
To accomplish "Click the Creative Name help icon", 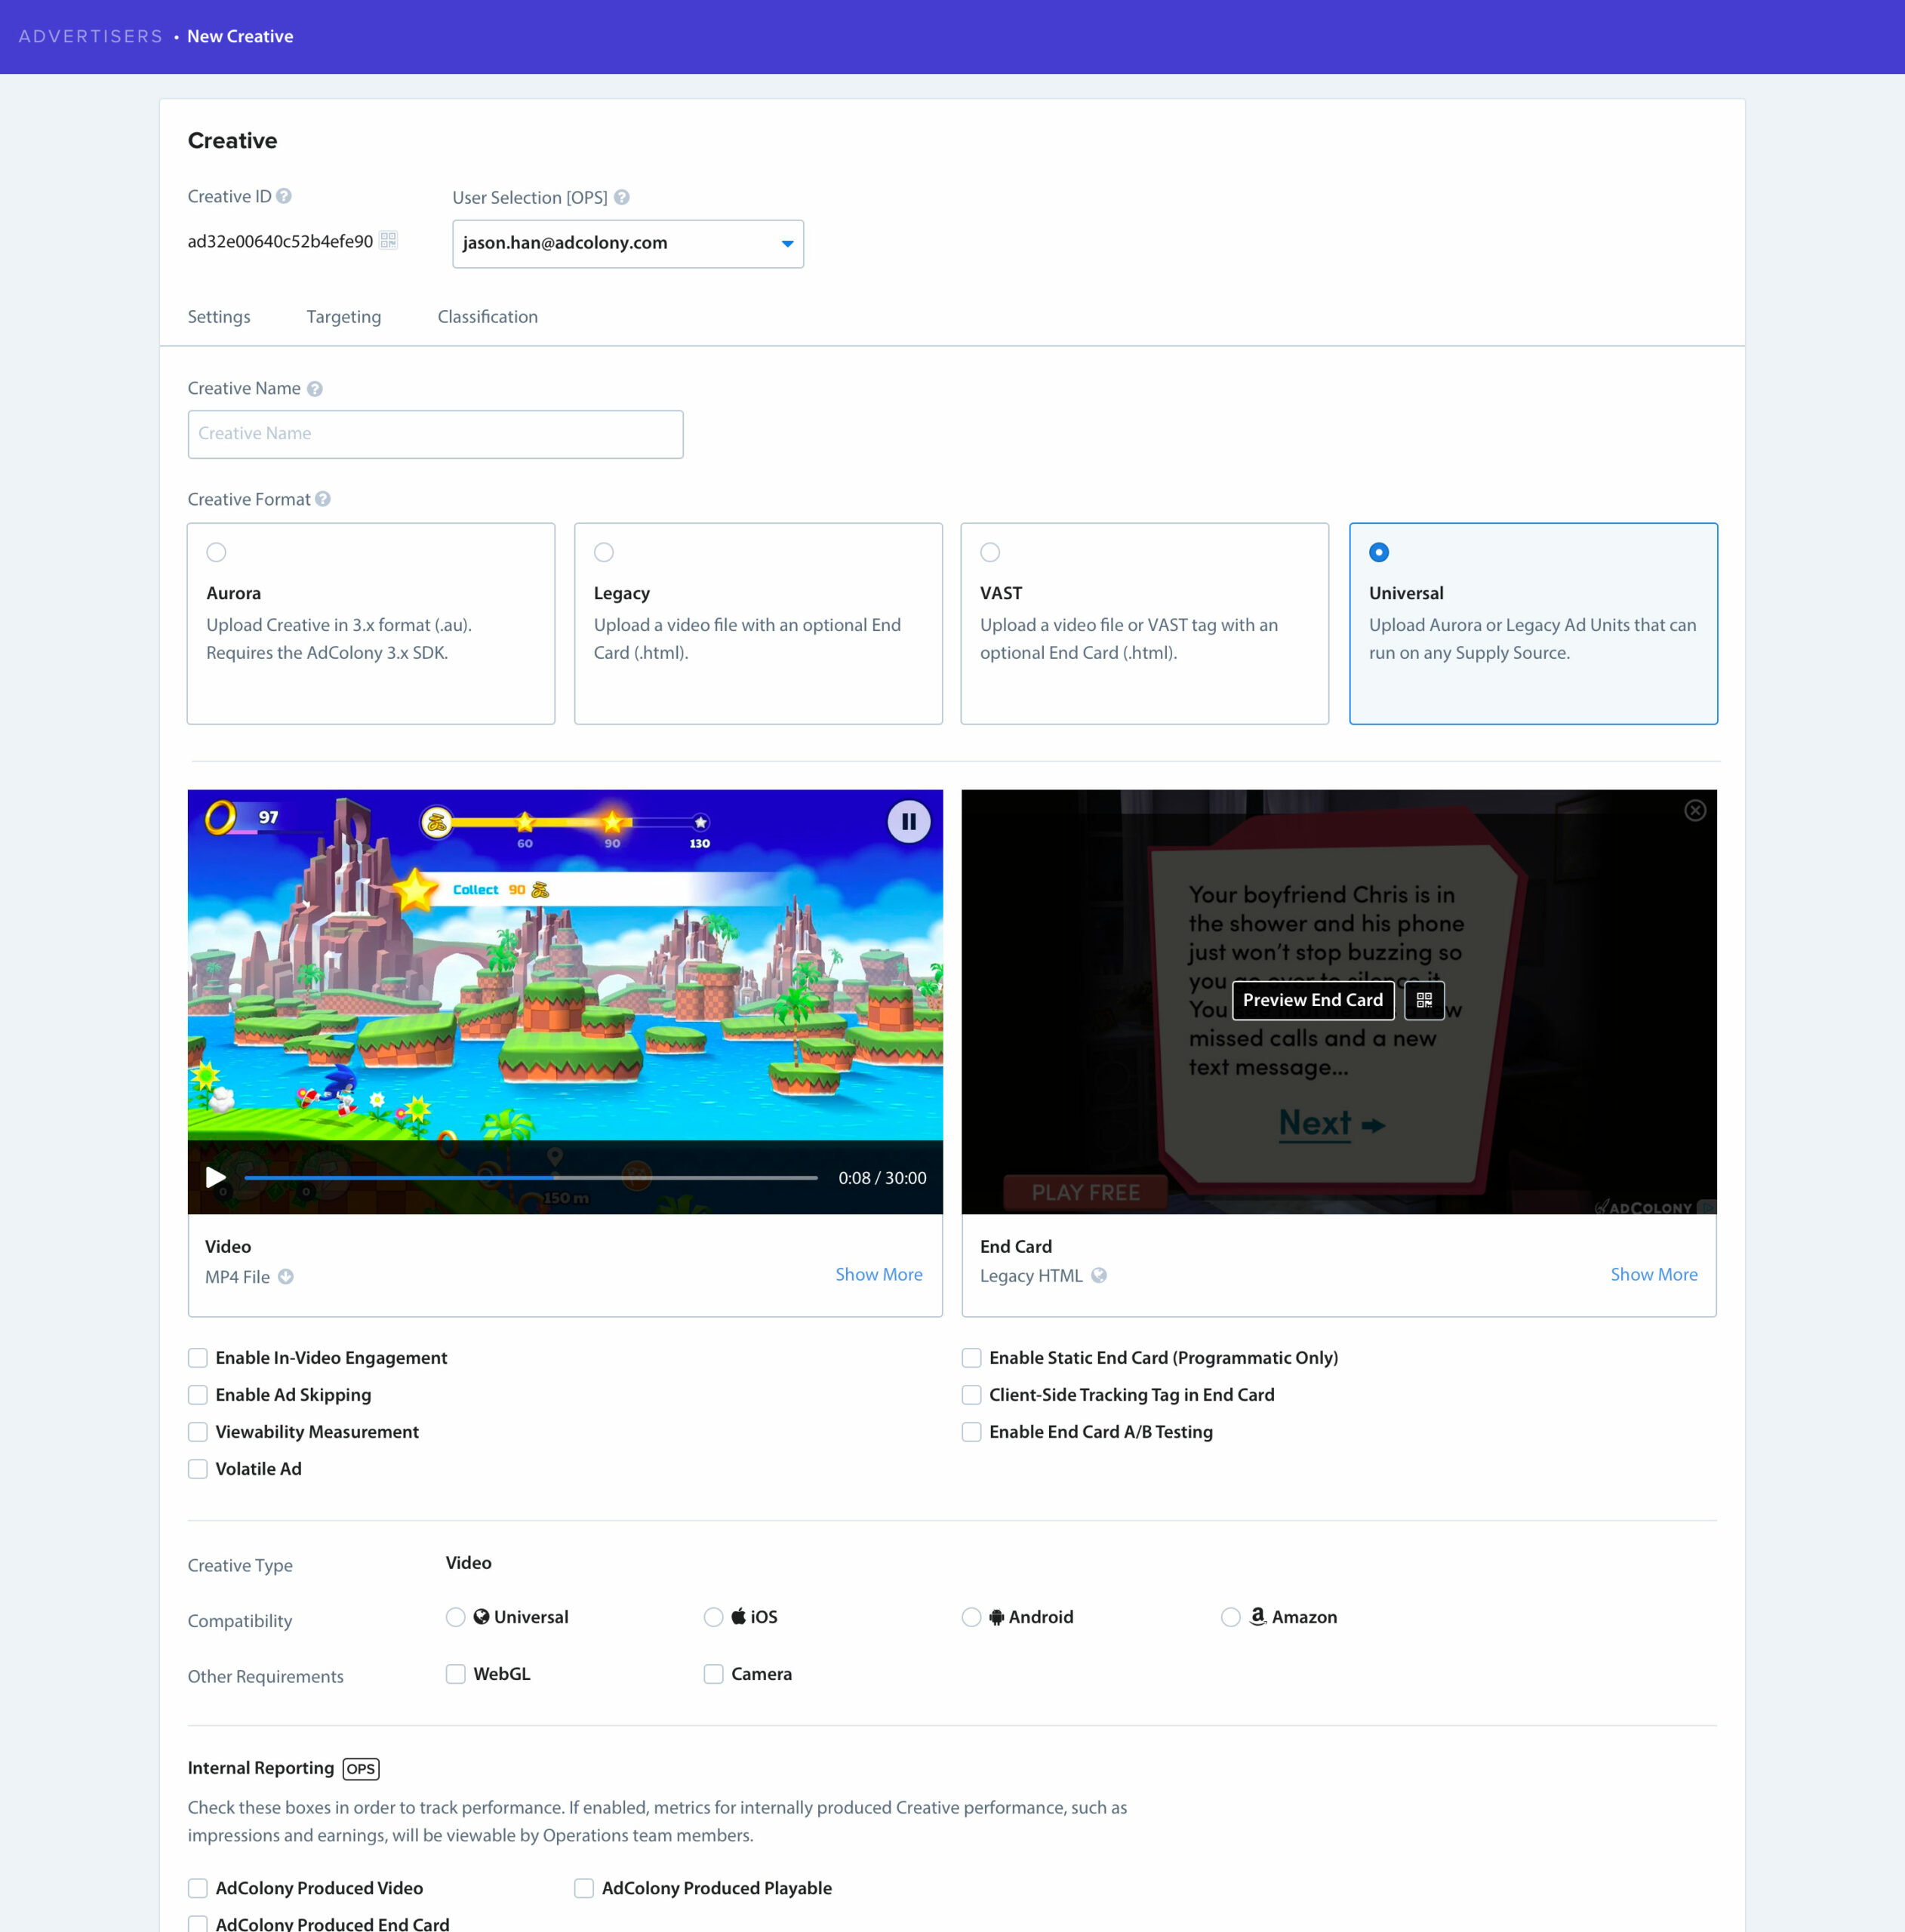I will click(315, 389).
